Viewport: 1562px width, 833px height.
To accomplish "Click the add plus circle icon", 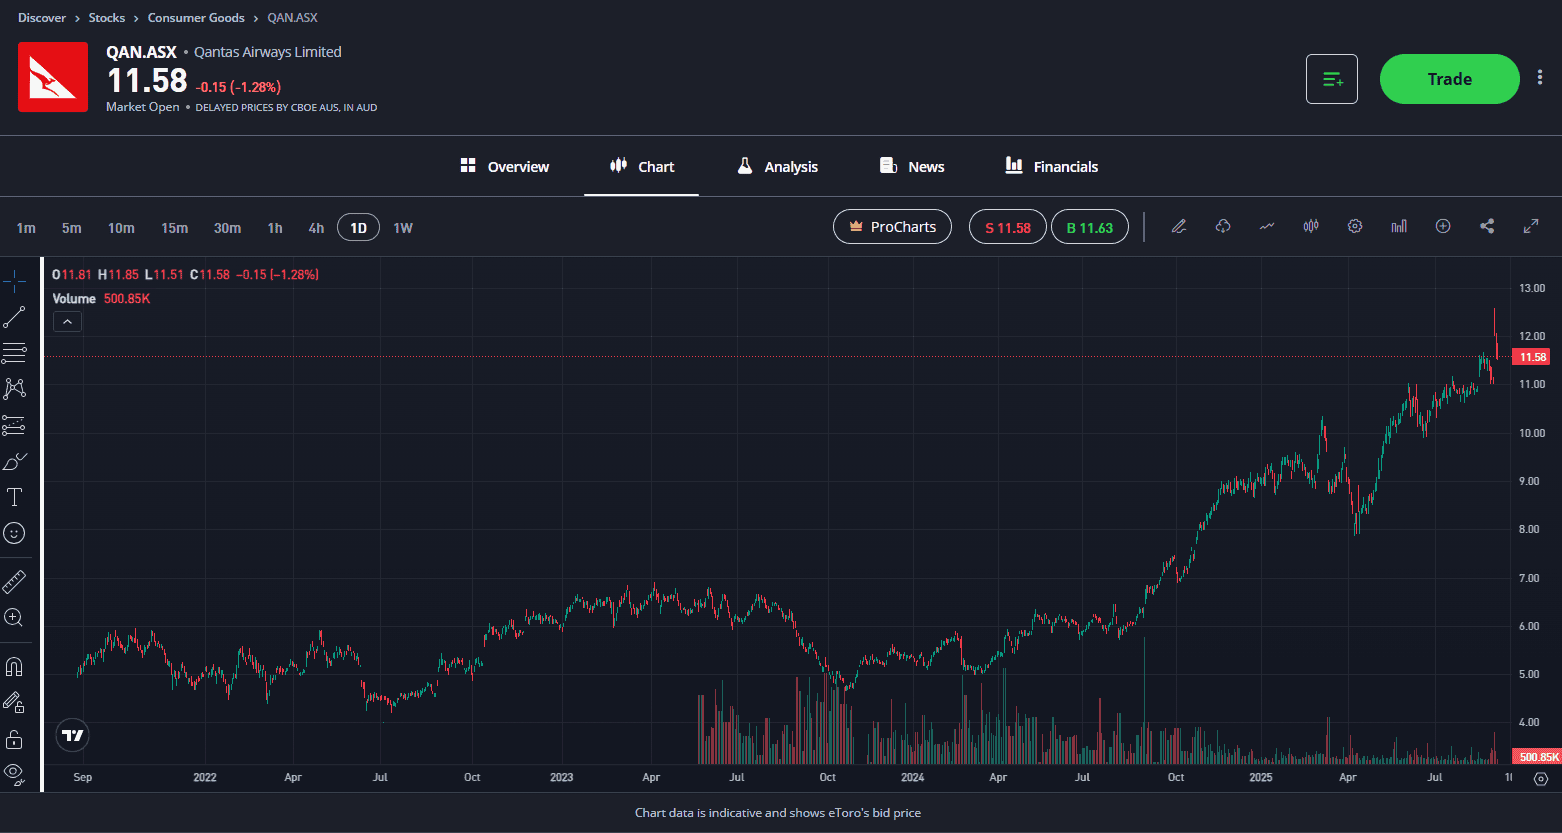I will (x=1443, y=226).
